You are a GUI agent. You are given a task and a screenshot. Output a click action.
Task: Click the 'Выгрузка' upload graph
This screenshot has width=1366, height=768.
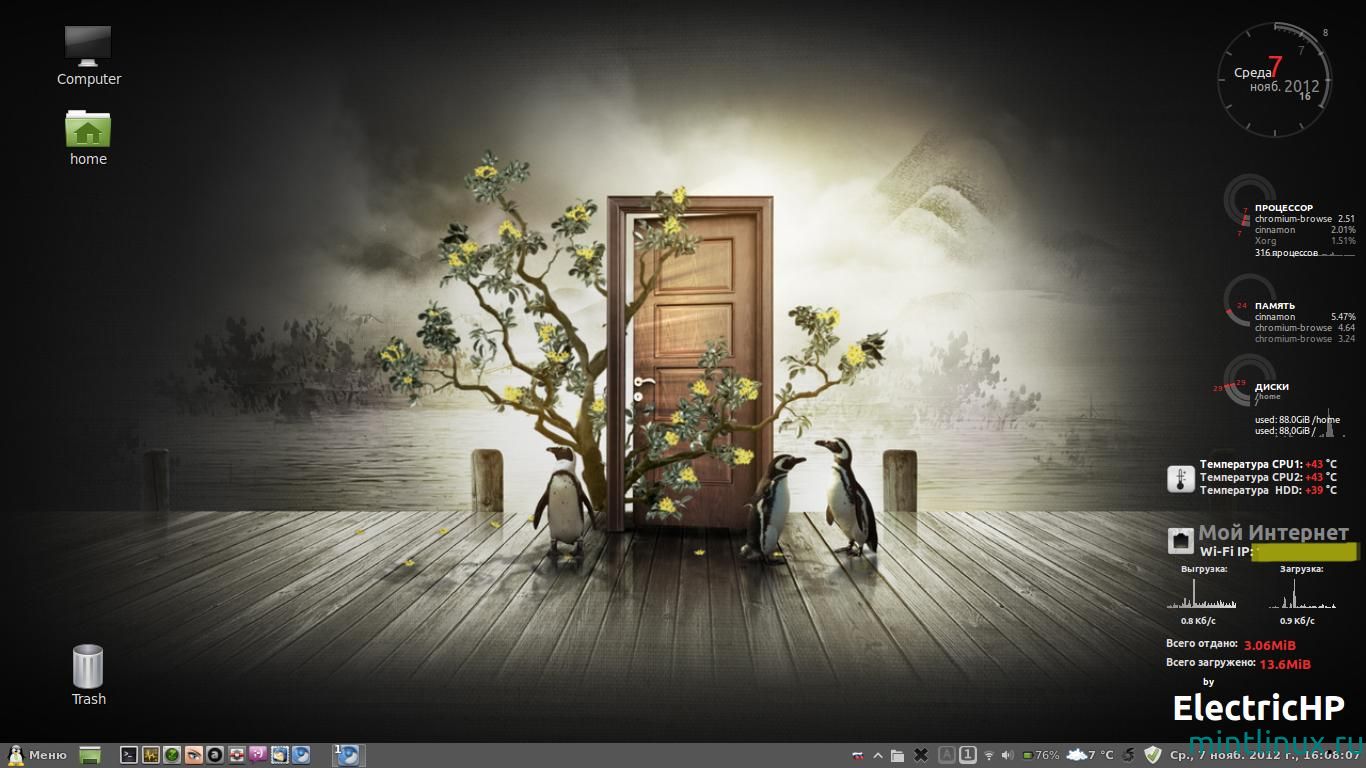pos(1203,592)
